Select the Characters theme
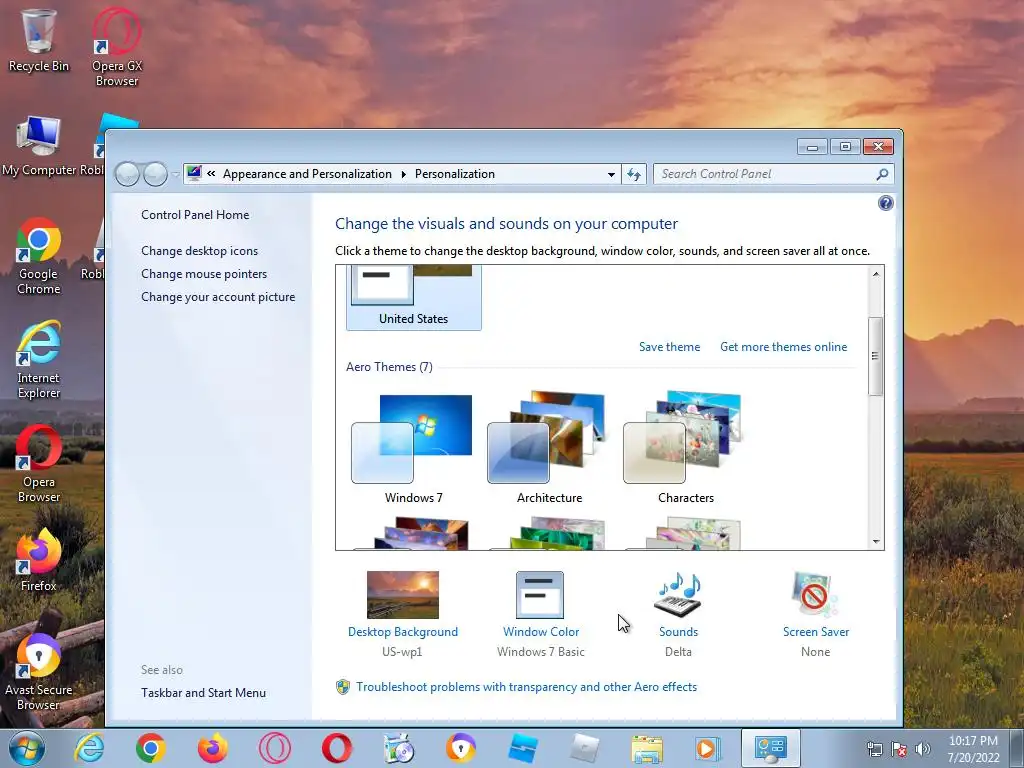 click(686, 449)
